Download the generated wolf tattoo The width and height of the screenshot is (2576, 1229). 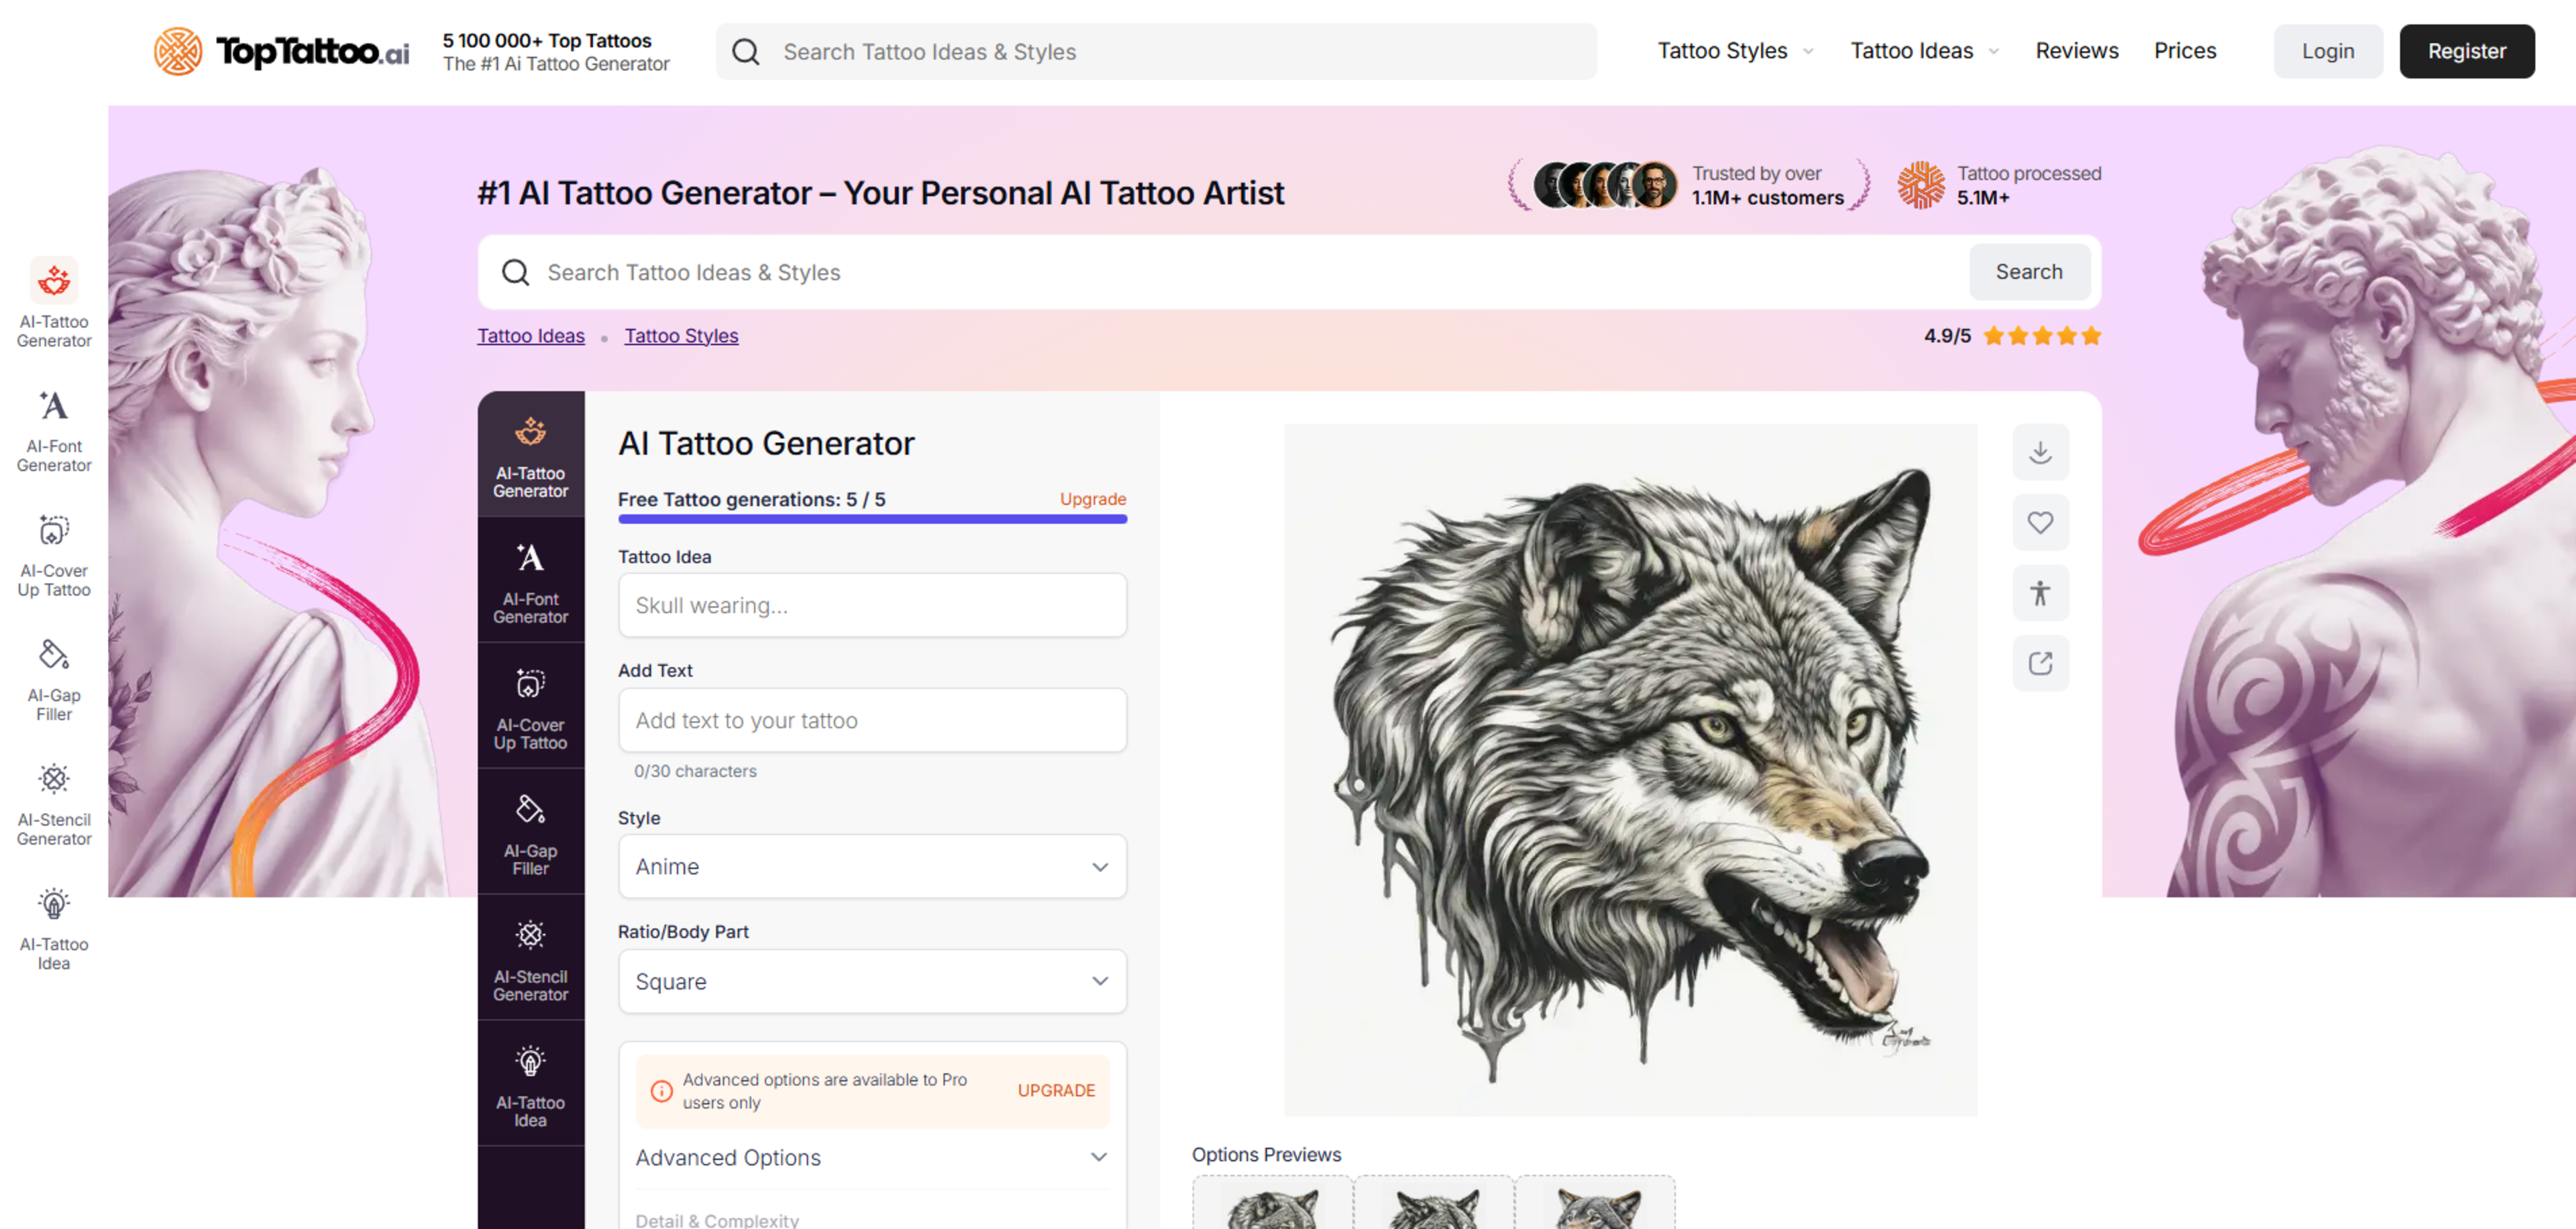(x=2040, y=452)
